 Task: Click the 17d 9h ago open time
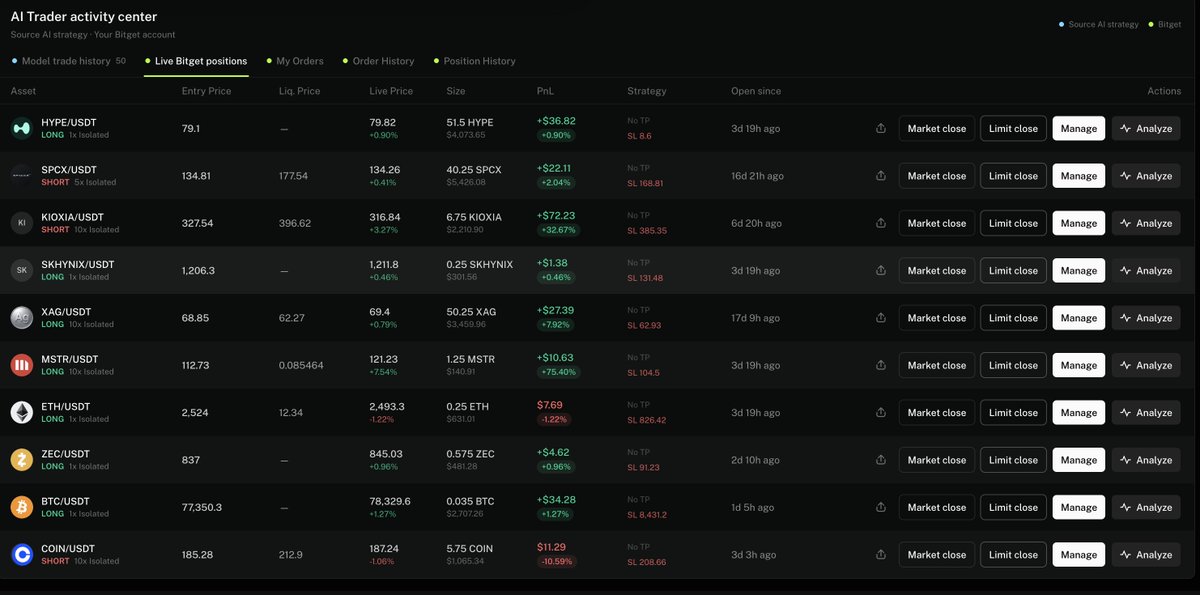click(757, 318)
